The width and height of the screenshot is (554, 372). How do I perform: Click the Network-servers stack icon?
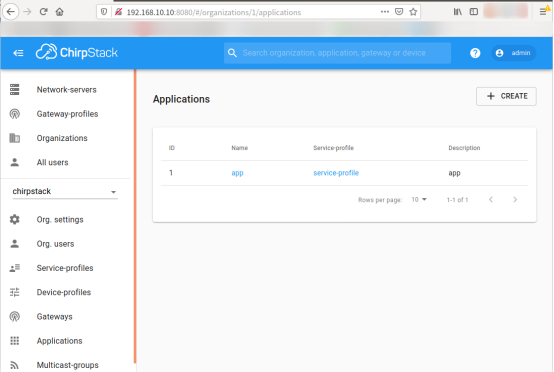[14, 90]
